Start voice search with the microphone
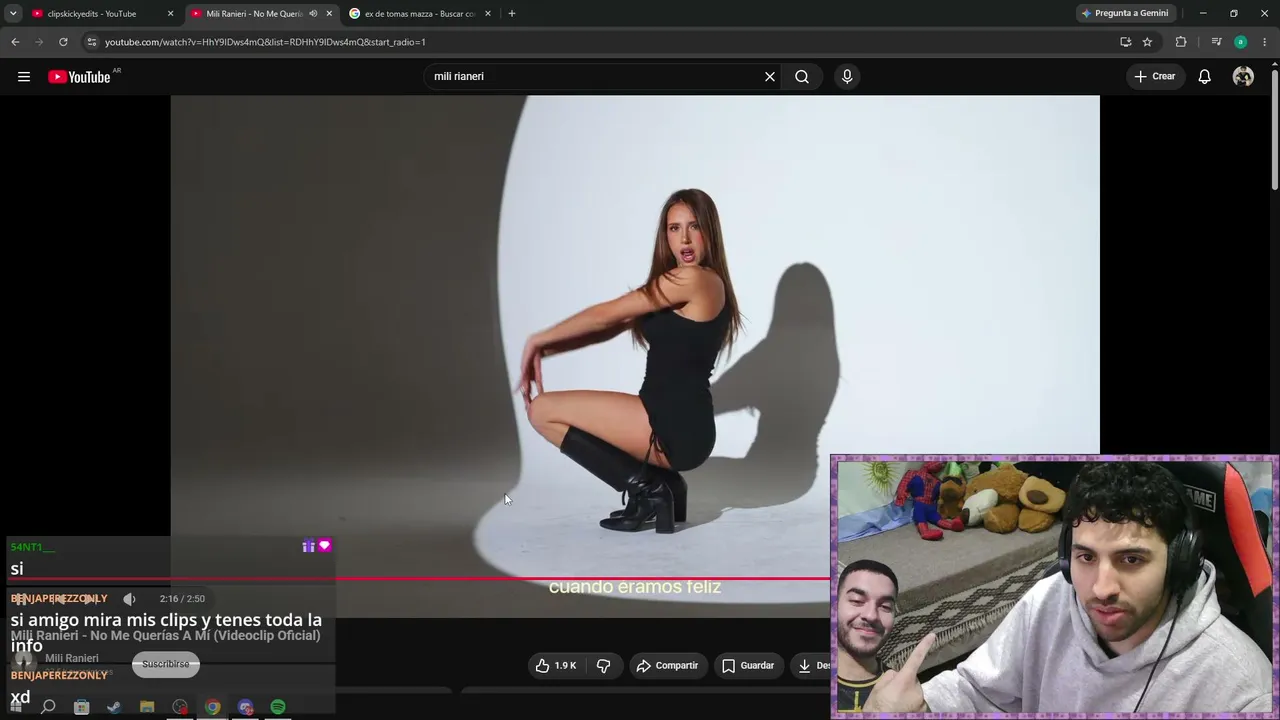 click(847, 77)
